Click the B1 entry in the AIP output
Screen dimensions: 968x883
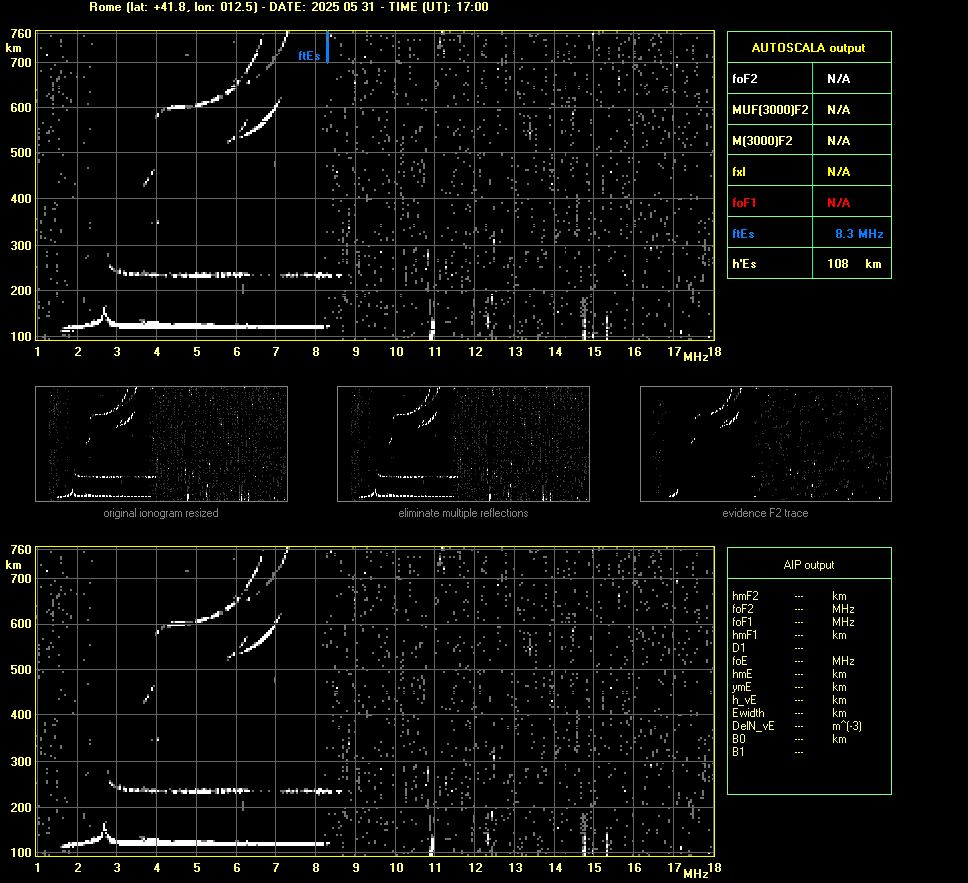coord(738,752)
